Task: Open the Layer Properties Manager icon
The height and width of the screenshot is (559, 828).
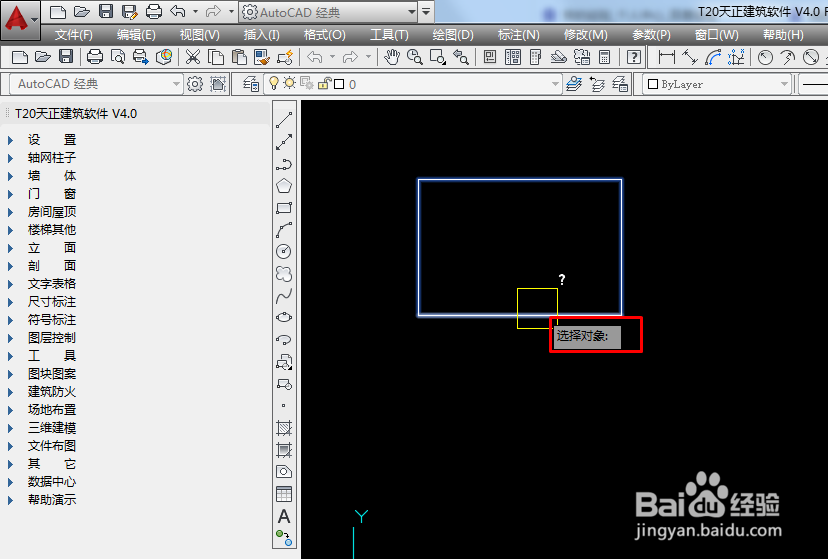Action: click(x=250, y=84)
